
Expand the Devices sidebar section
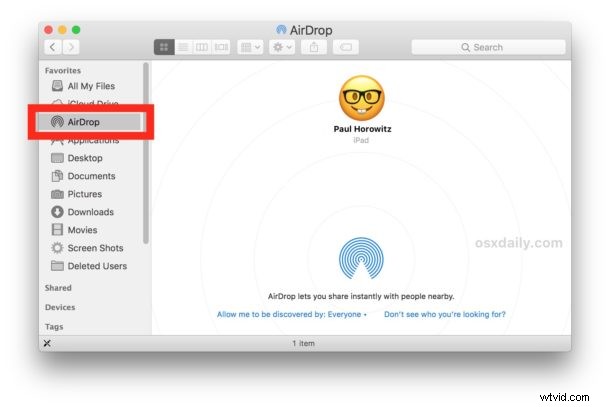pyautogui.click(x=60, y=307)
